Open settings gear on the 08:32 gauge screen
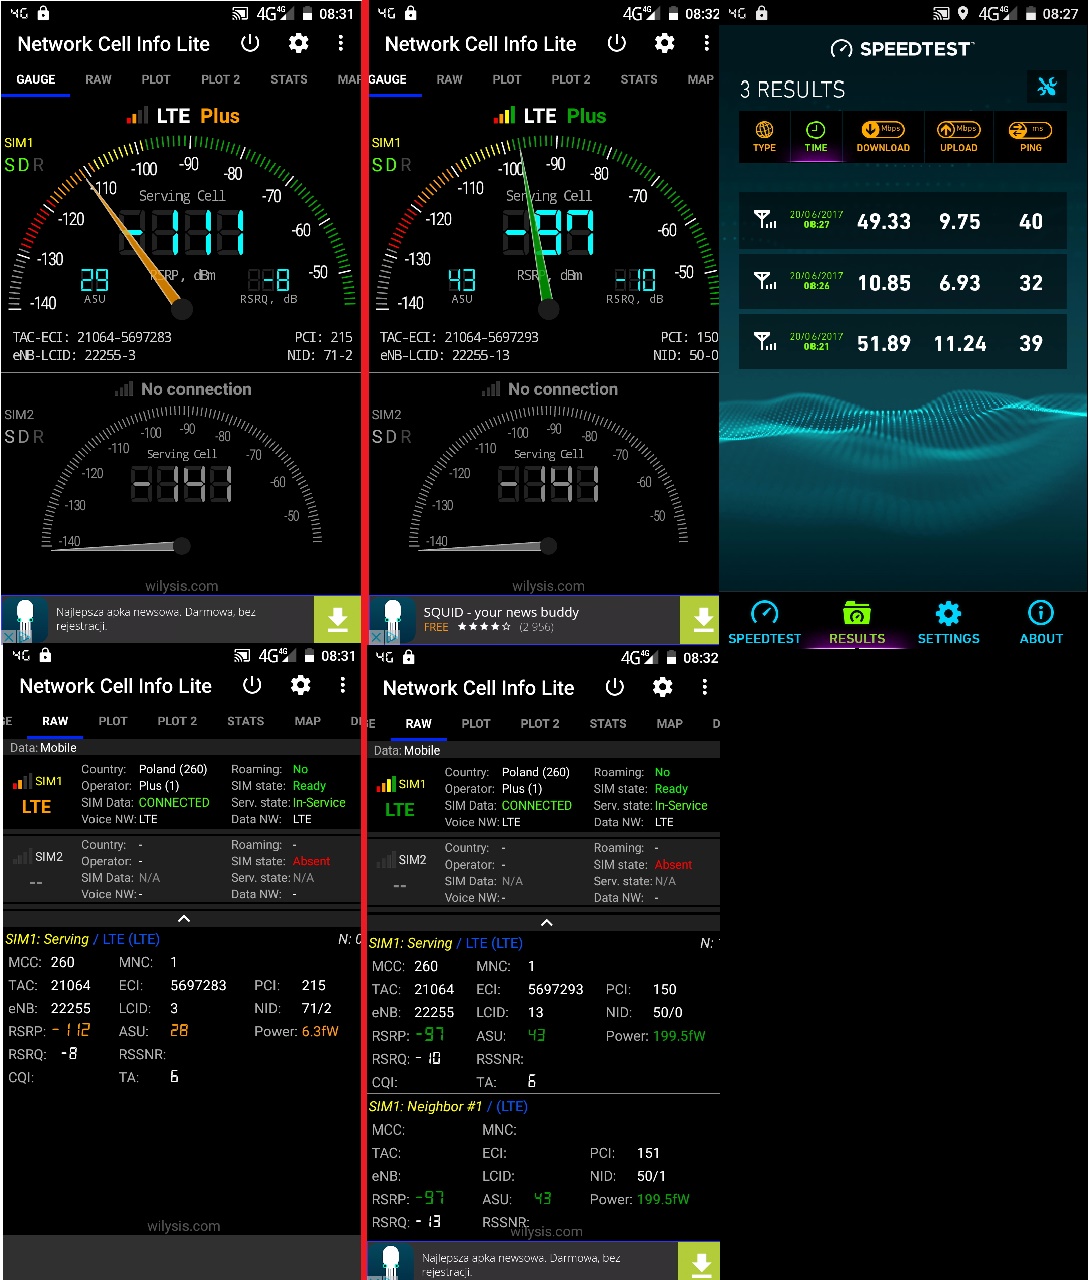This screenshot has width=1088, height=1280. point(664,44)
